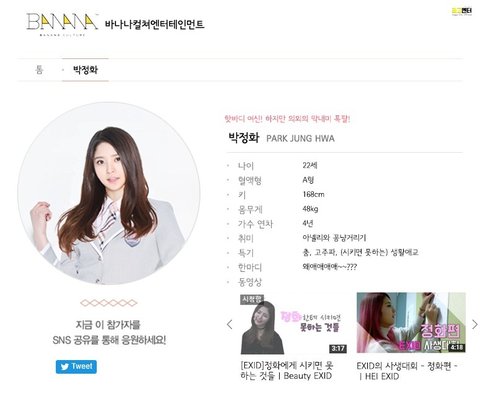This screenshot has width=480, height=406.
Task: Click the small logo badge at top right
Action: (x=462, y=11)
